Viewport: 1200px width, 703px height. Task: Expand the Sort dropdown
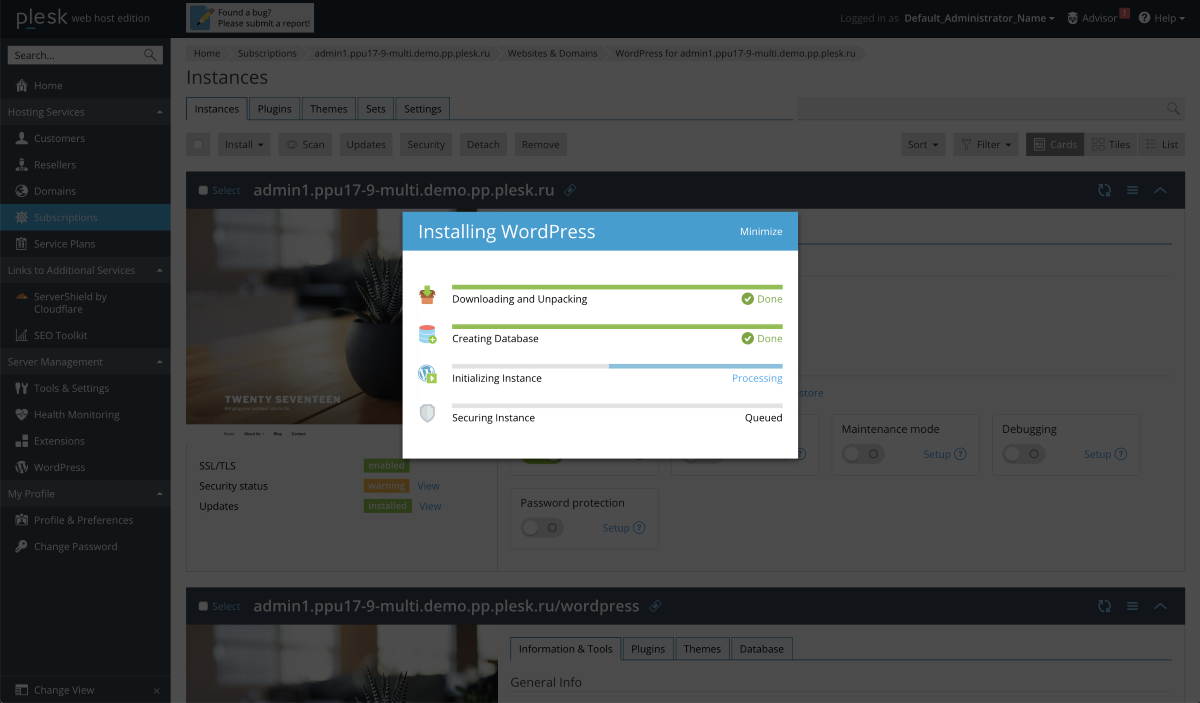(923, 145)
